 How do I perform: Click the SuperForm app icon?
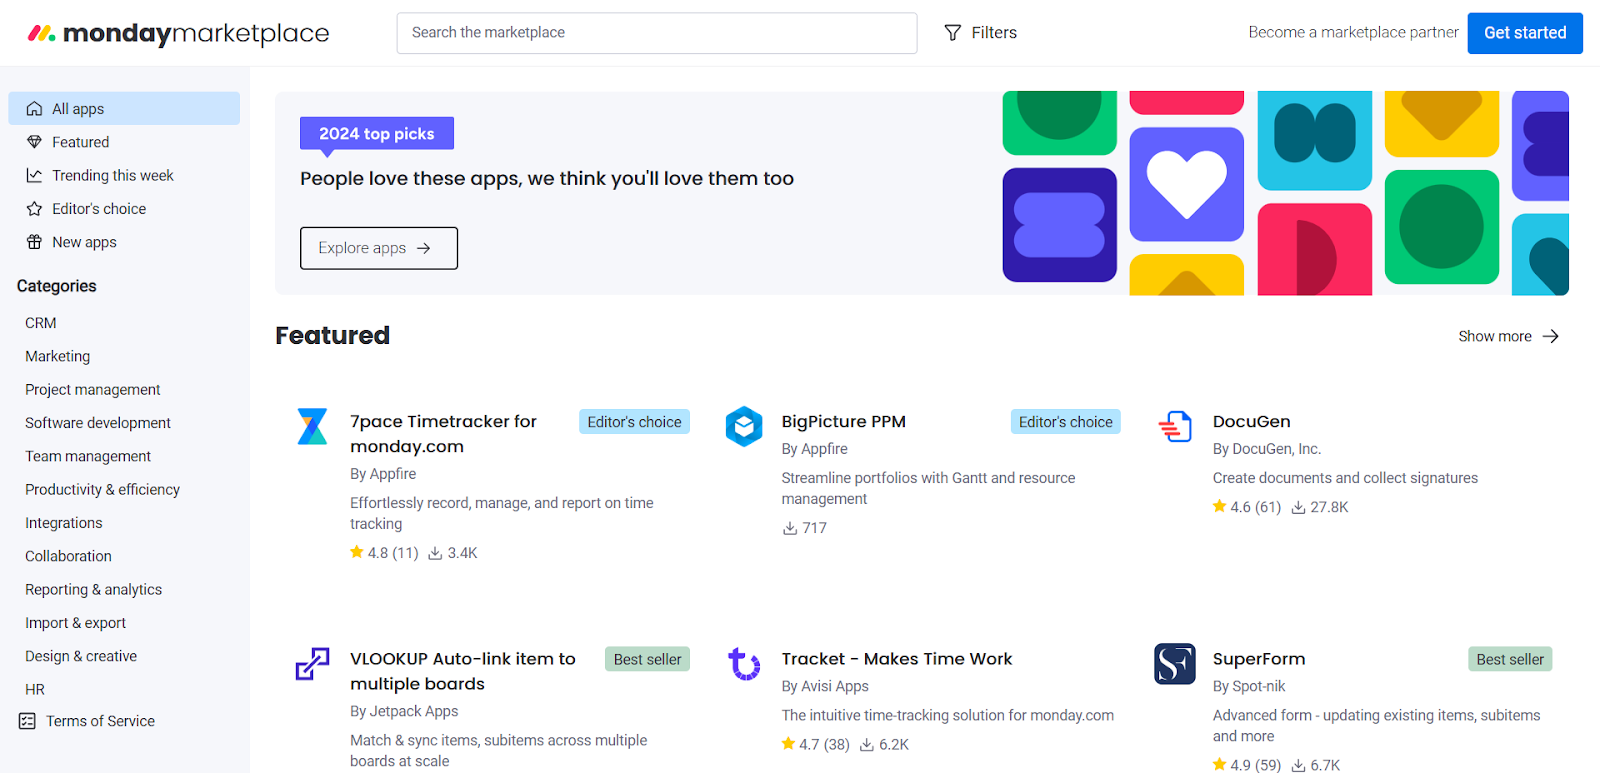click(x=1175, y=663)
